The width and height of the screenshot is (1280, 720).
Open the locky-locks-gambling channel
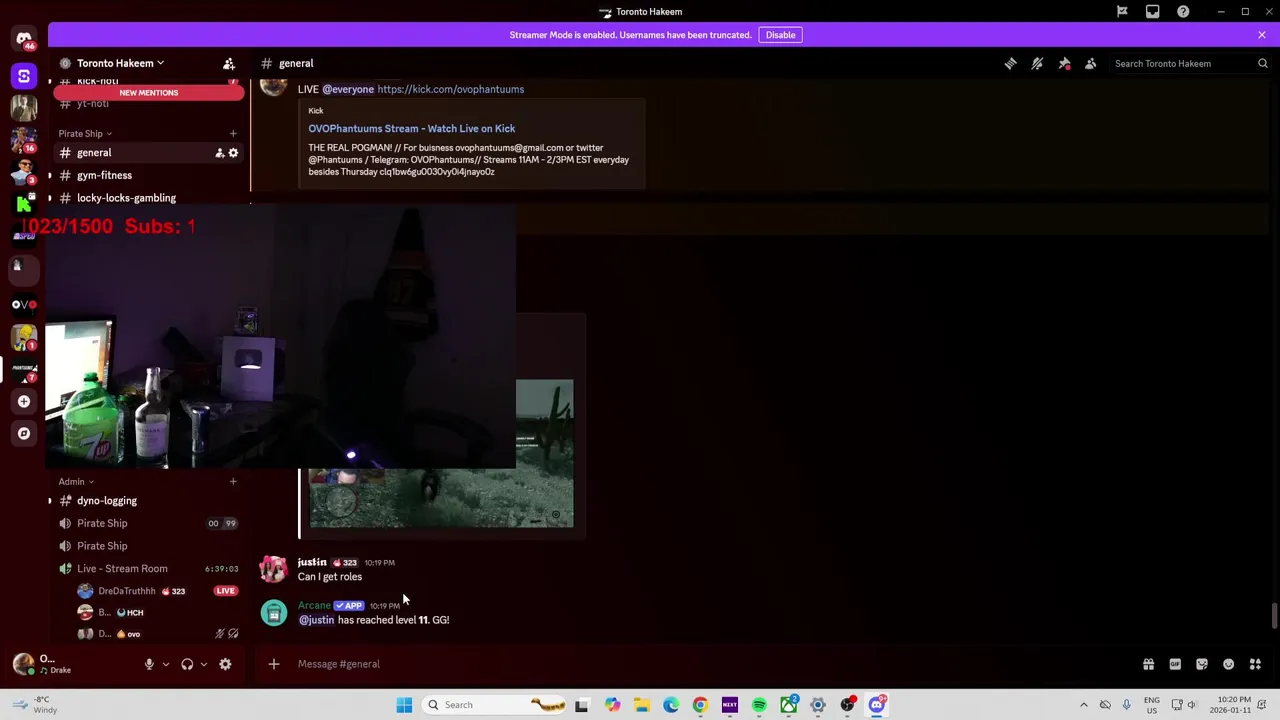tap(148, 198)
